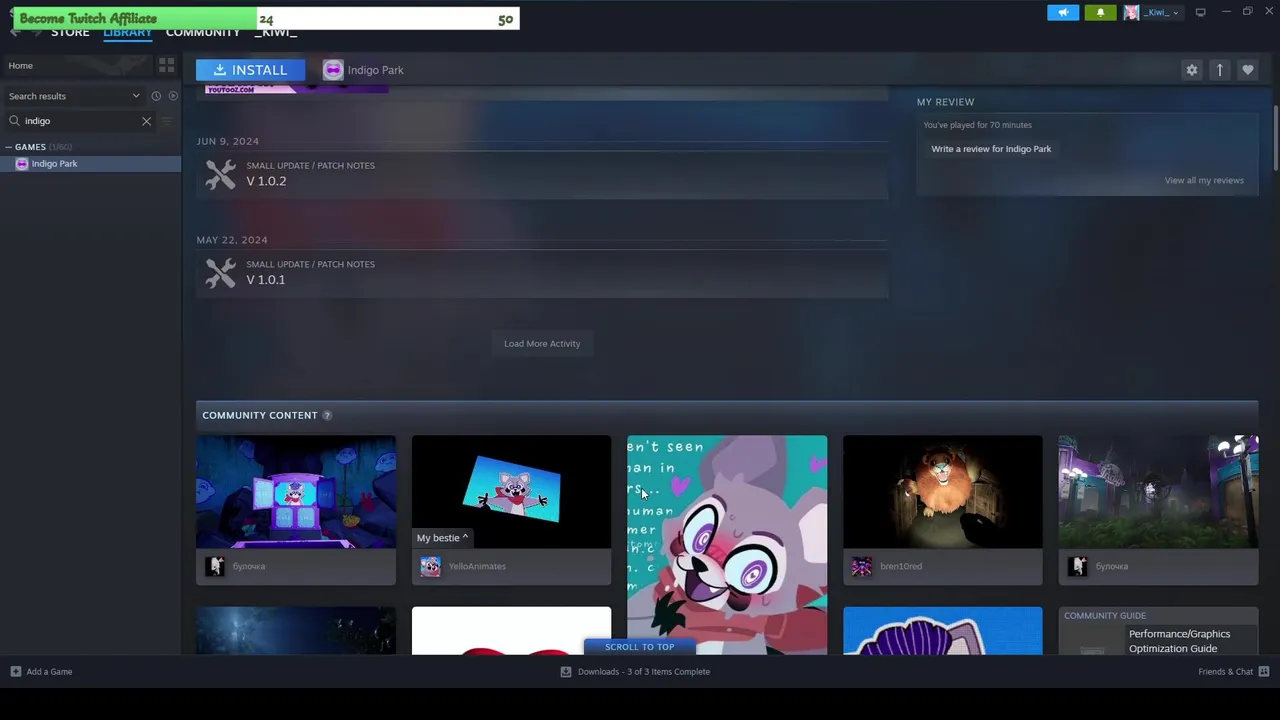Open blue theater stage community screenshot
The width and height of the screenshot is (1280, 720).
(x=296, y=492)
